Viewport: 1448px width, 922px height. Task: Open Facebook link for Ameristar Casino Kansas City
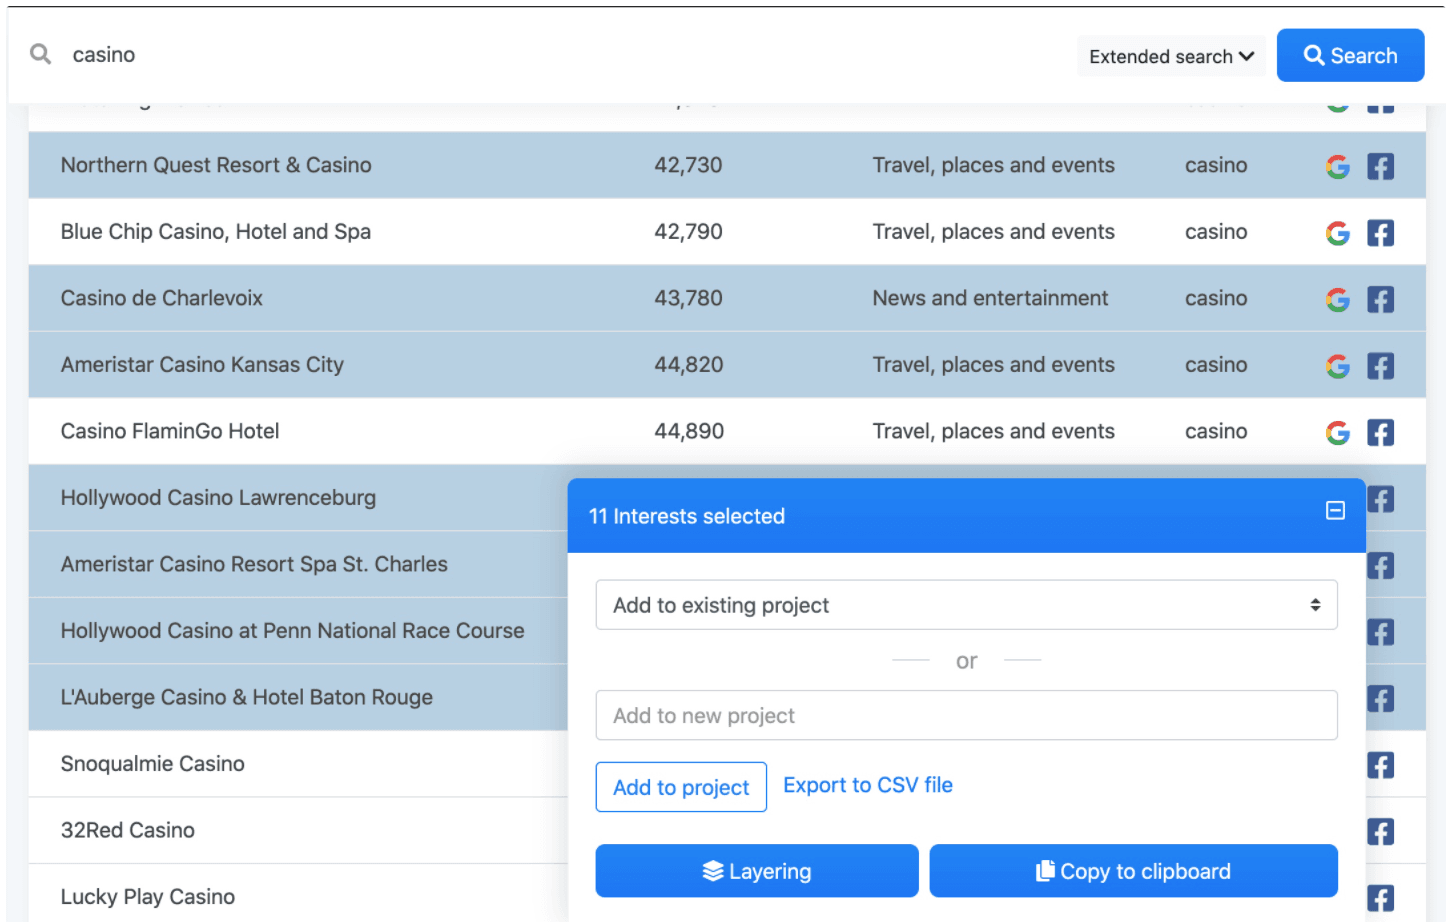coord(1380,366)
